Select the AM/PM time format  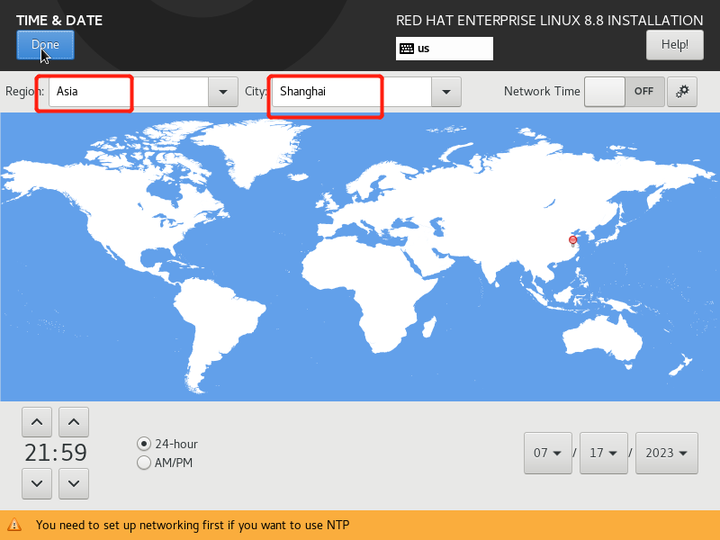point(165,463)
